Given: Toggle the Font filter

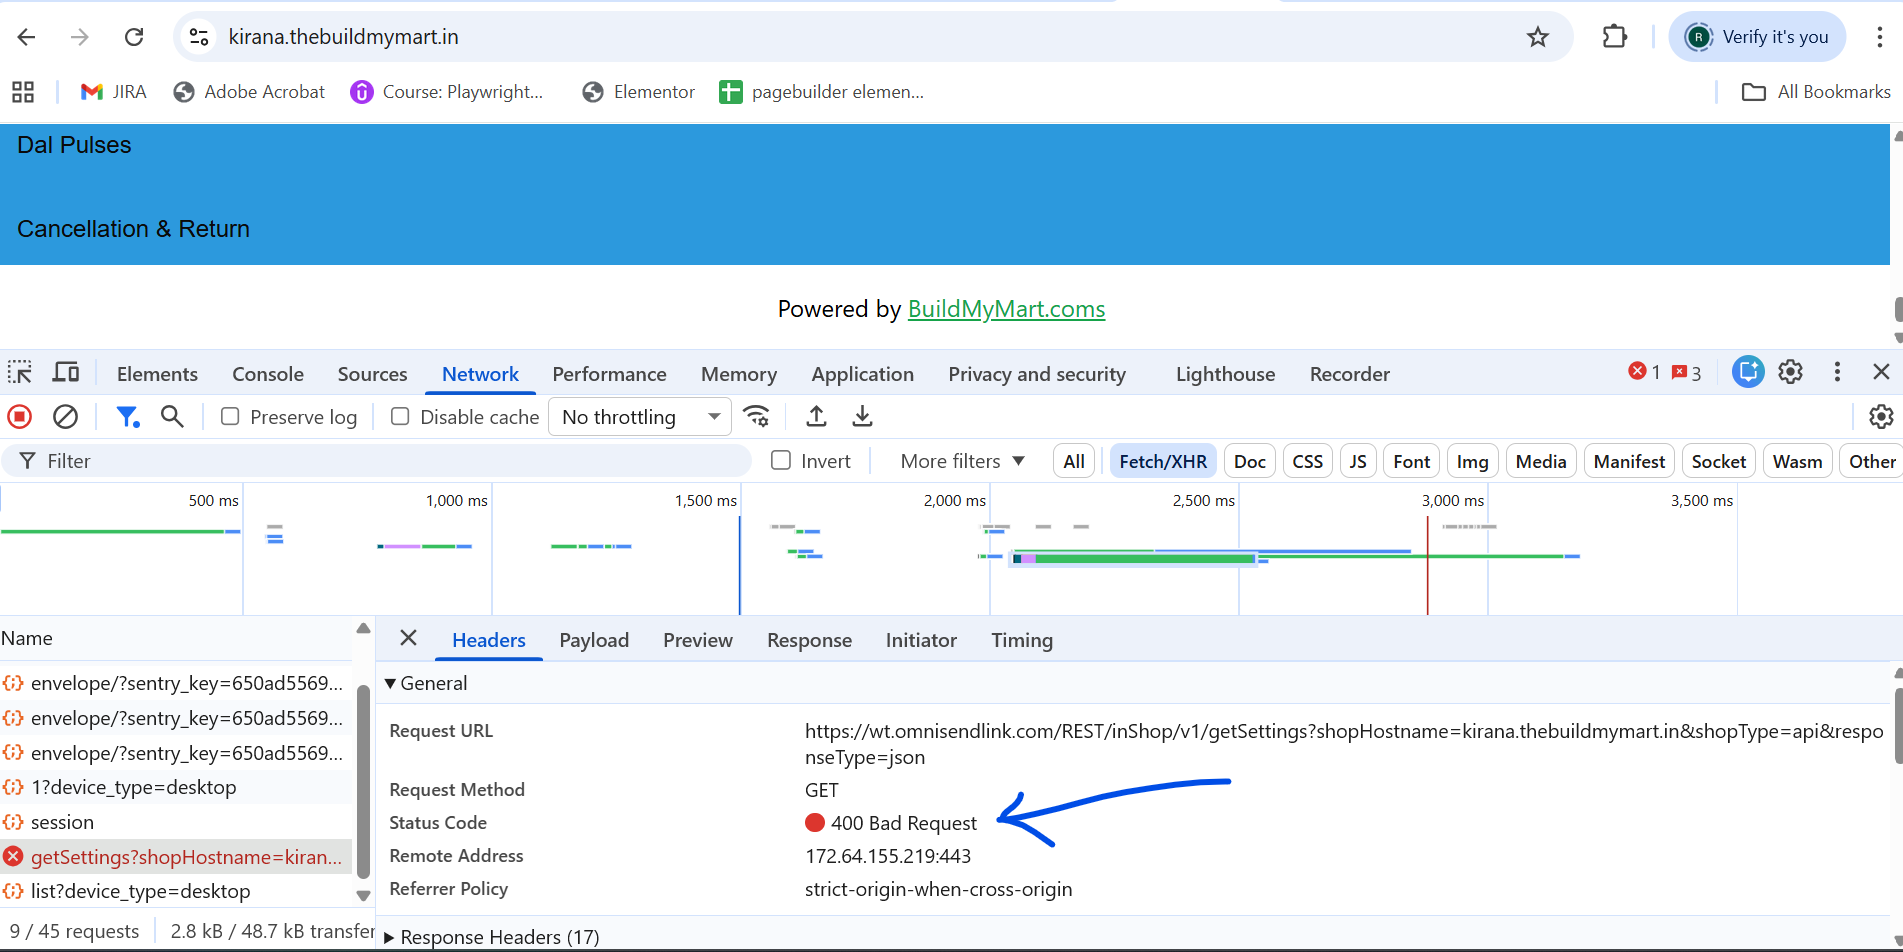Looking at the screenshot, I should 1412,461.
